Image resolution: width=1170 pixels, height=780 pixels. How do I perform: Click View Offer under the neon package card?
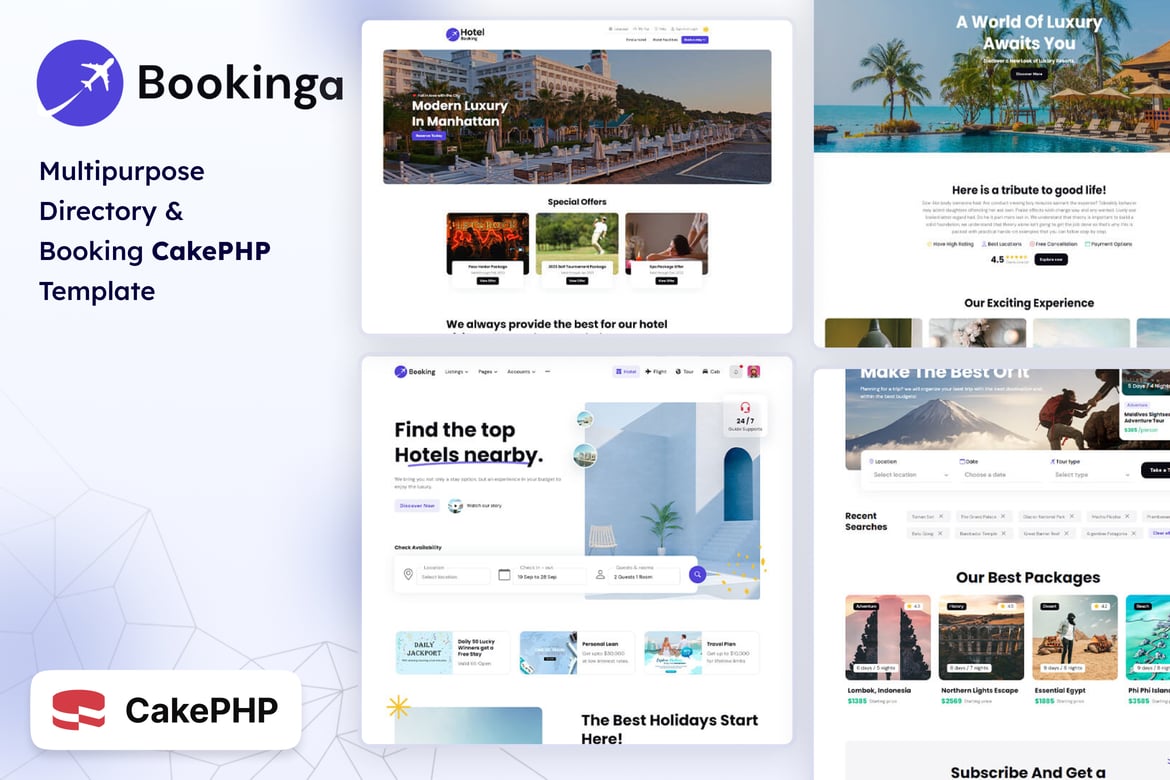pyautogui.click(x=488, y=281)
